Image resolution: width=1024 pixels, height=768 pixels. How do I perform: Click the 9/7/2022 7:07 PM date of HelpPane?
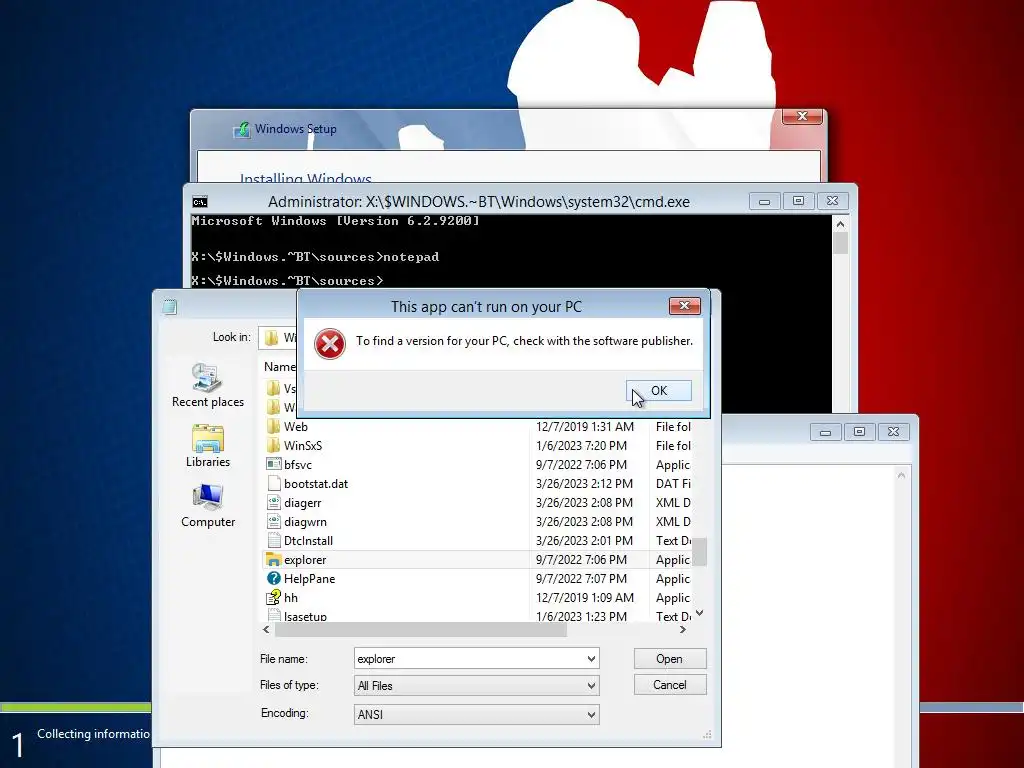(x=581, y=579)
